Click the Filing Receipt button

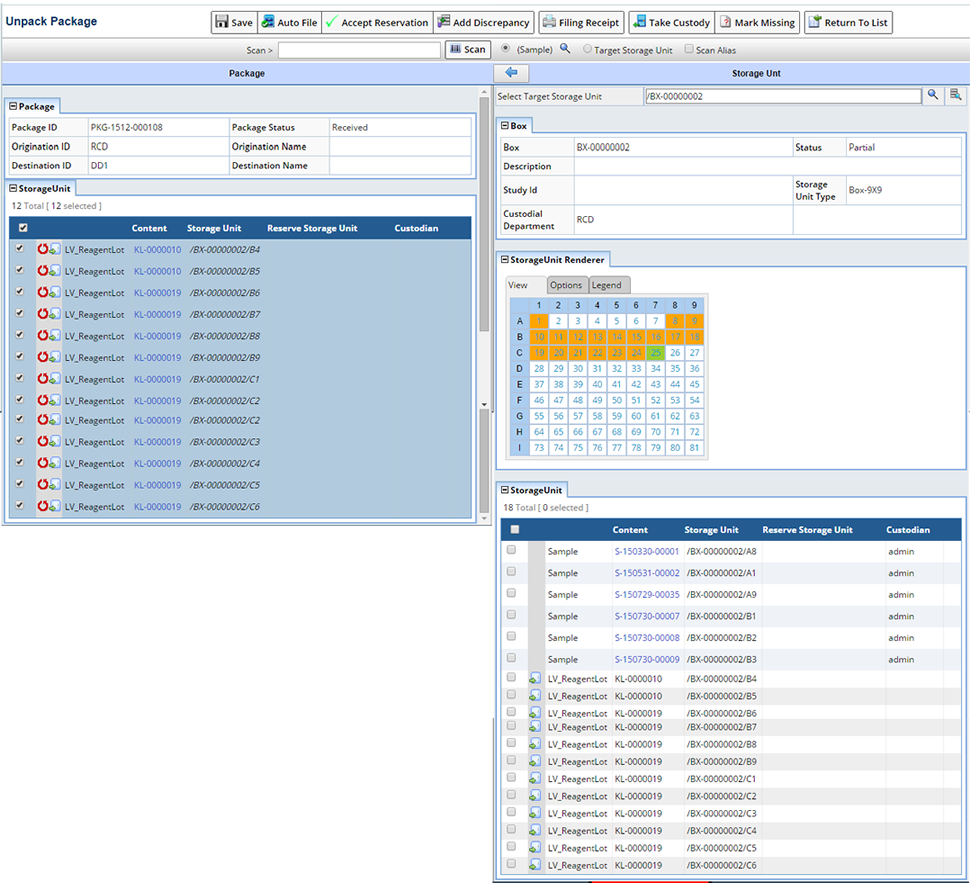581,23
